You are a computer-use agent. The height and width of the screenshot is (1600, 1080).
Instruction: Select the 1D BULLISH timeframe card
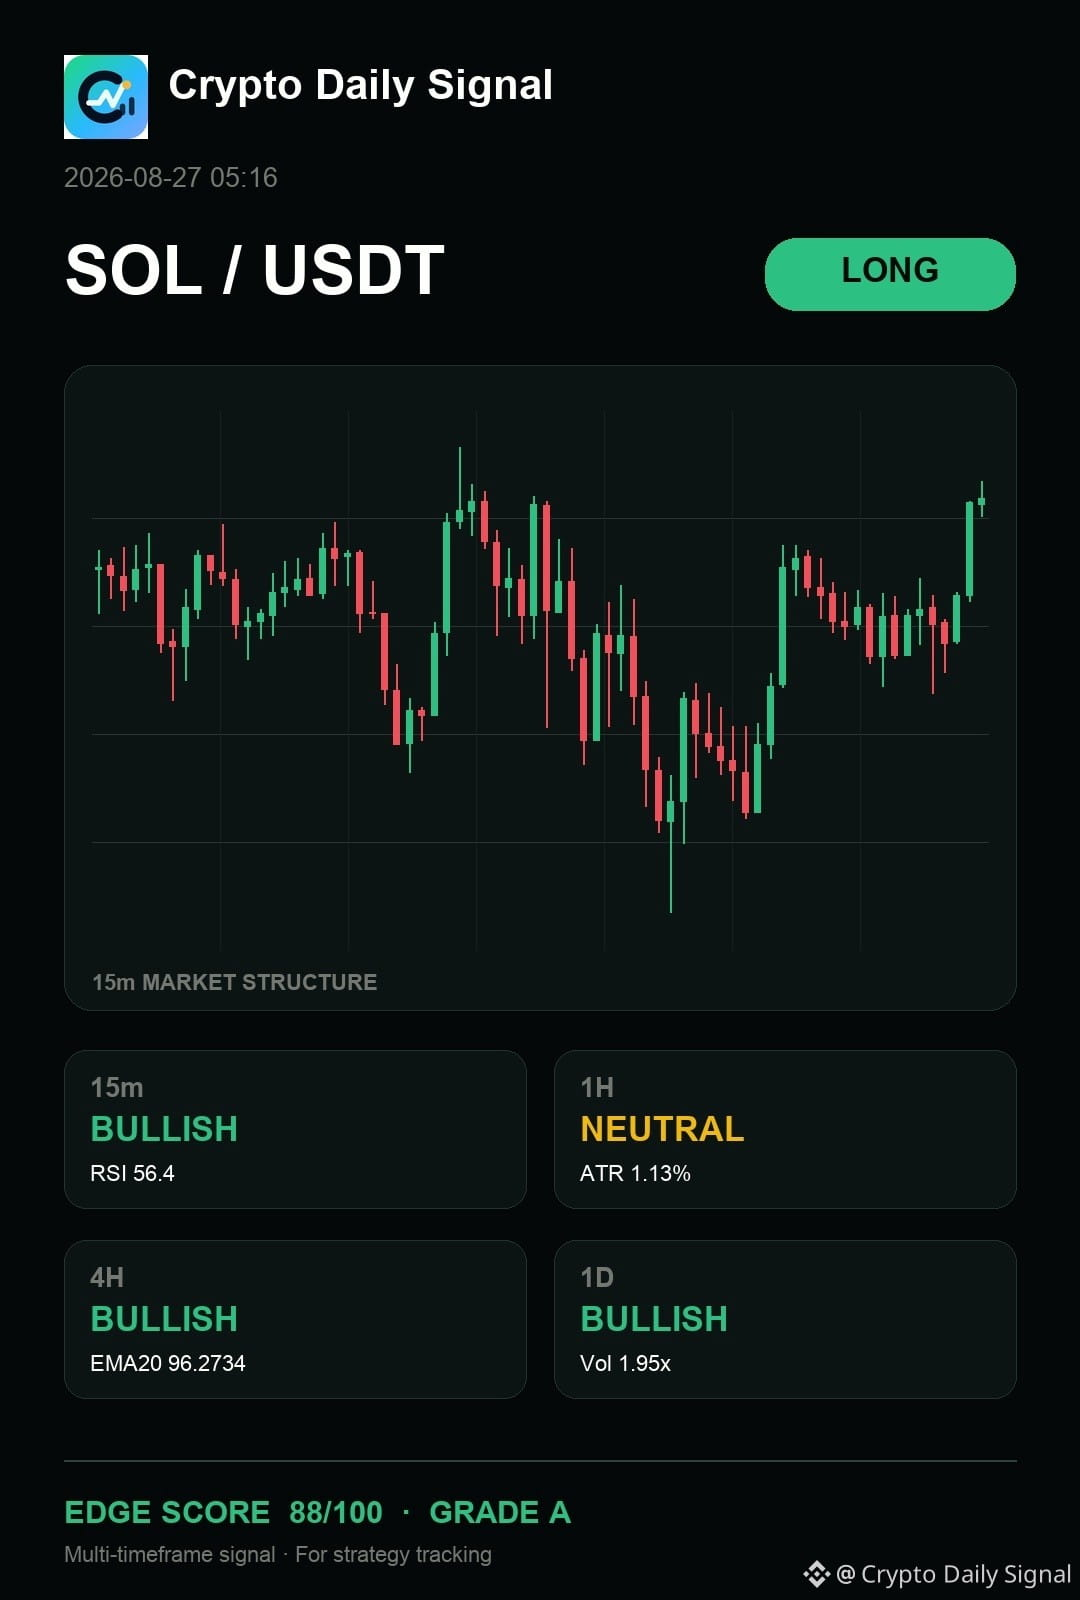[x=785, y=1319]
